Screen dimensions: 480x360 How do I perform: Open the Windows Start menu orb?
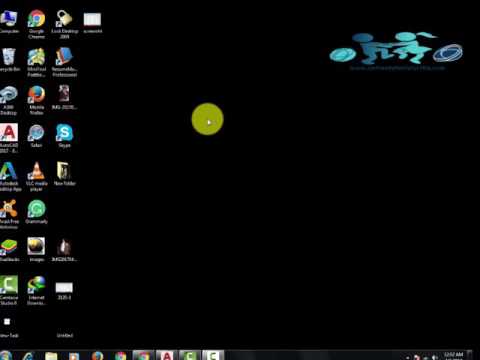(x=6, y=355)
